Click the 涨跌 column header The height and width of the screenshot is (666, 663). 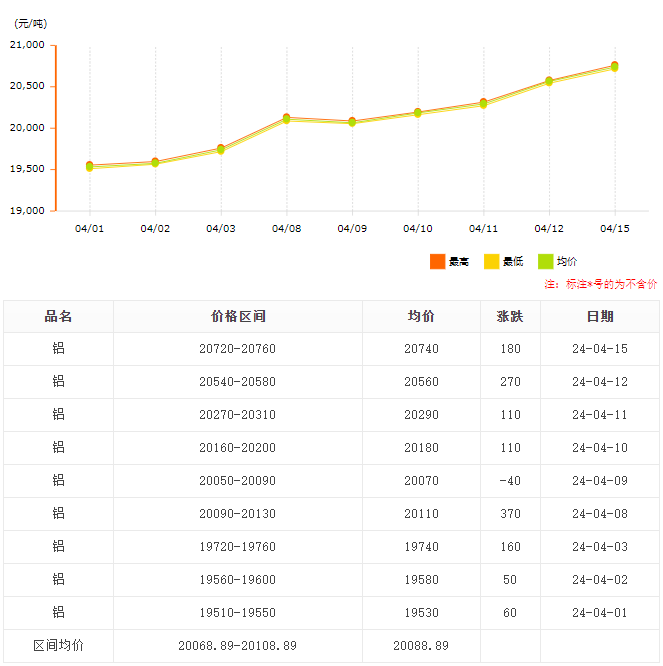click(510, 316)
